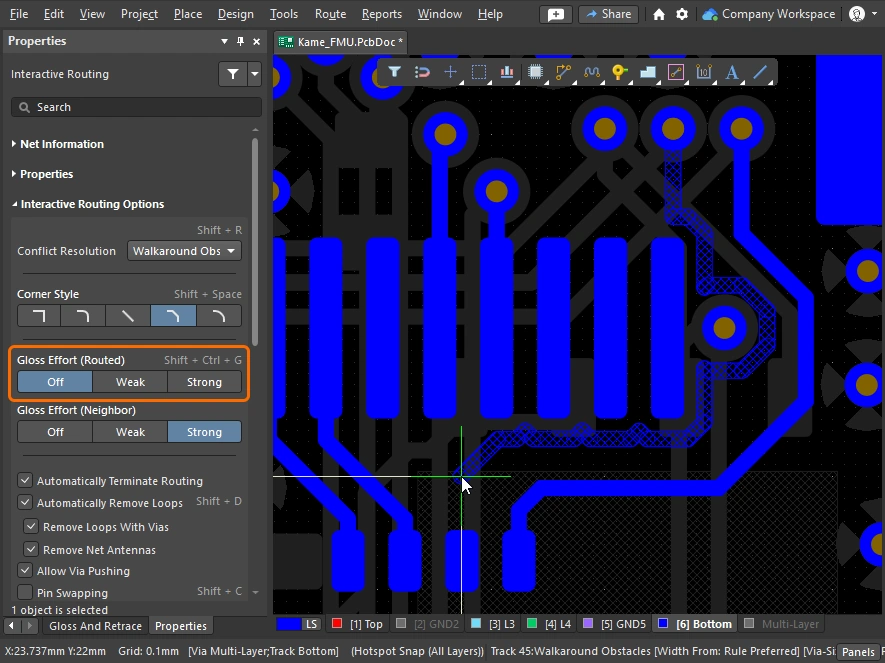
Task: Open the Route menu
Action: click(330, 14)
